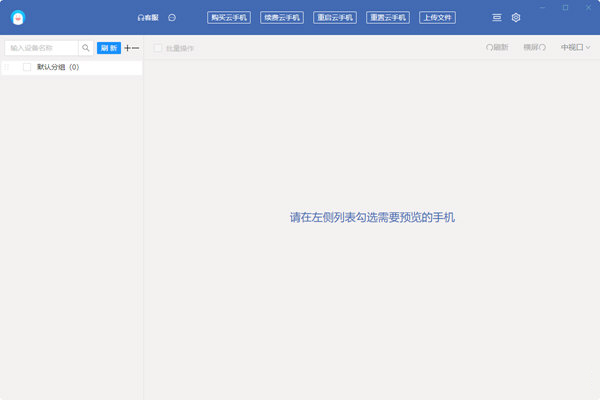Screen dimensions: 600x400
Task: Click 续费云手机 in top bar
Action: [281, 18]
